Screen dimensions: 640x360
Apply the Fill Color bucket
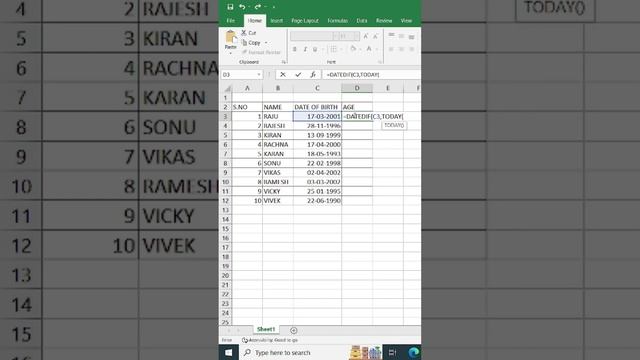(x=353, y=49)
